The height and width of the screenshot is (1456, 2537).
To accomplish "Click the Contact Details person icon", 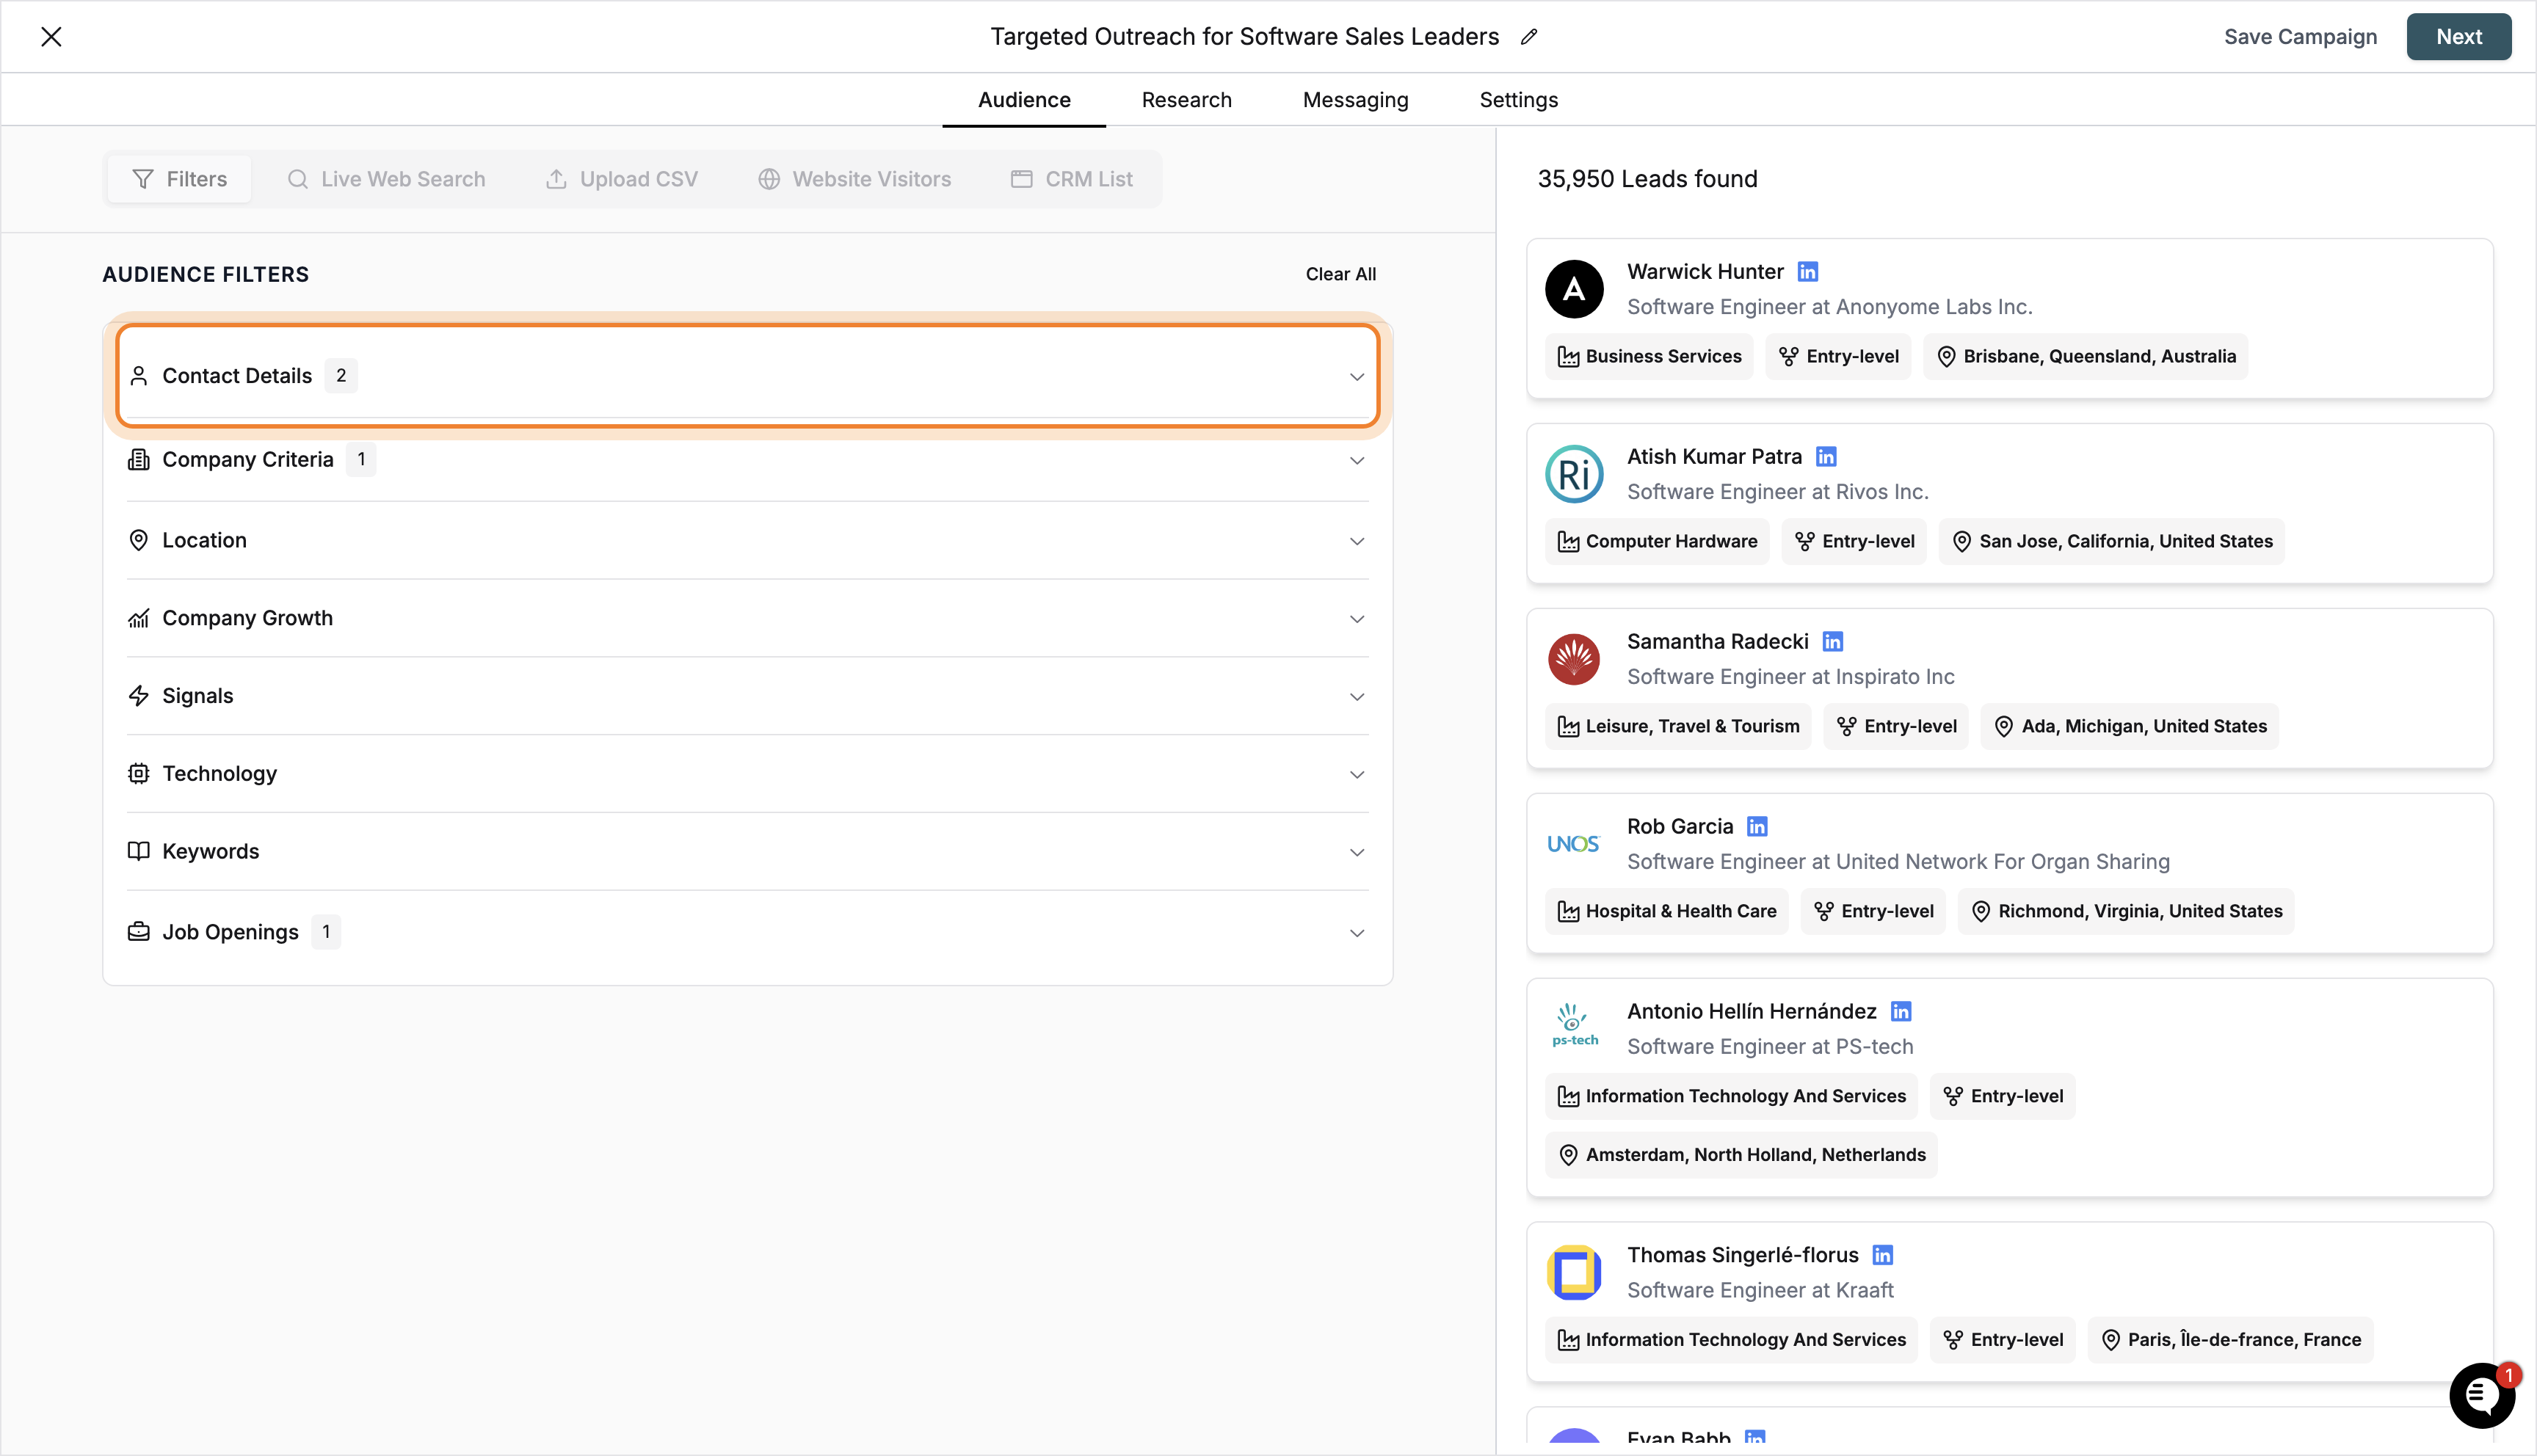I will pos(140,375).
